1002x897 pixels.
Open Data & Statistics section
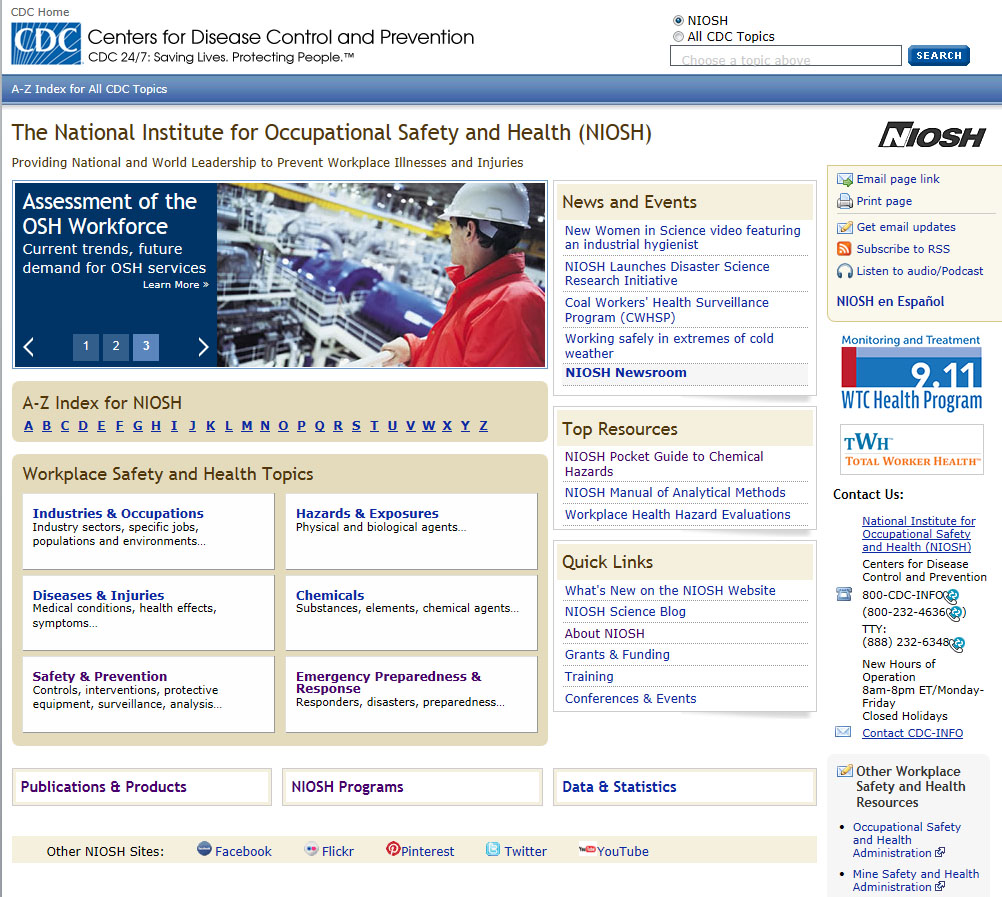(619, 786)
